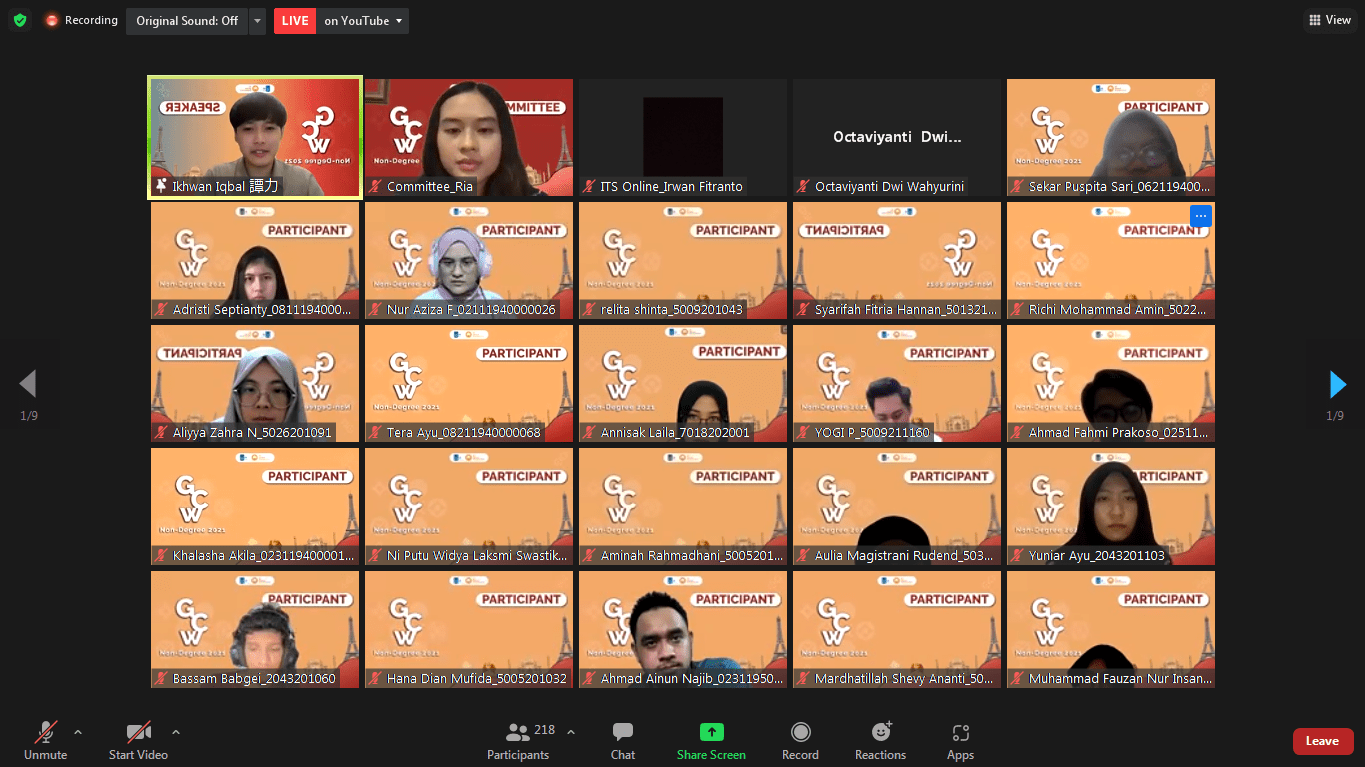Click the three-dot options on Richi's tile
The image size is (1365, 767).
[x=1201, y=215]
